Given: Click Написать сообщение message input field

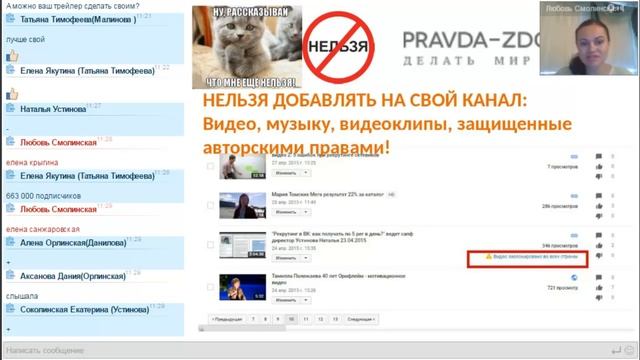Looking at the screenshot, I should [306, 350].
